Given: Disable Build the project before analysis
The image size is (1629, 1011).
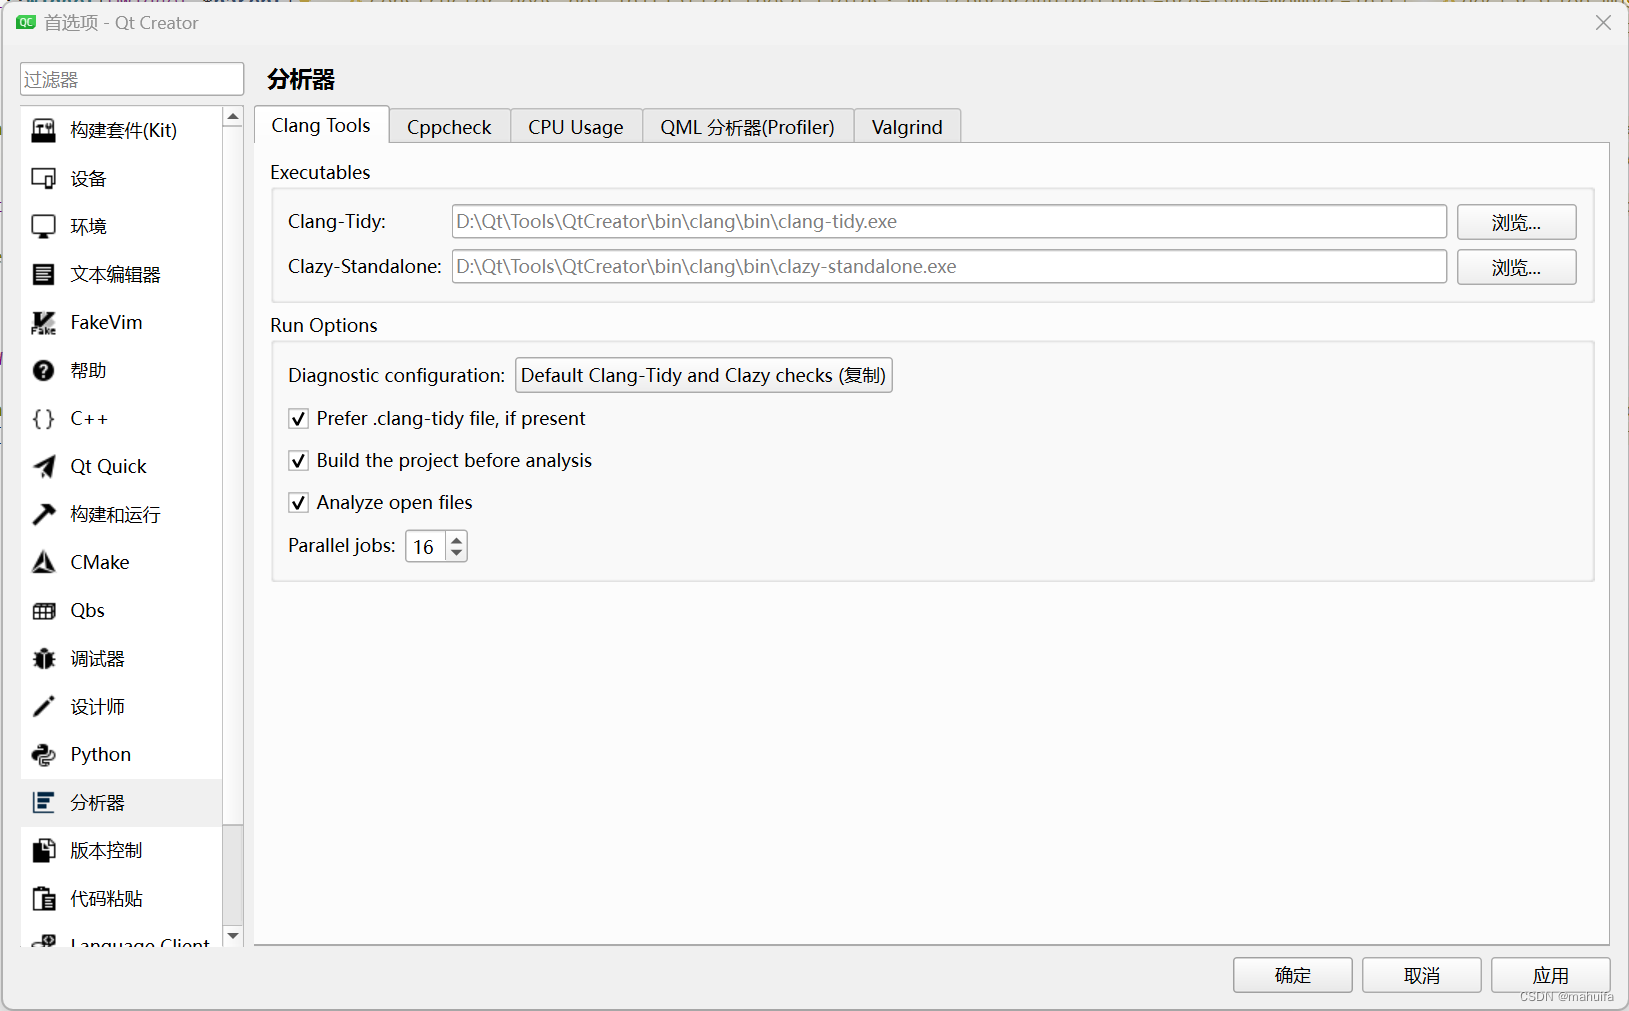Looking at the screenshot, I should click(298, 460).
